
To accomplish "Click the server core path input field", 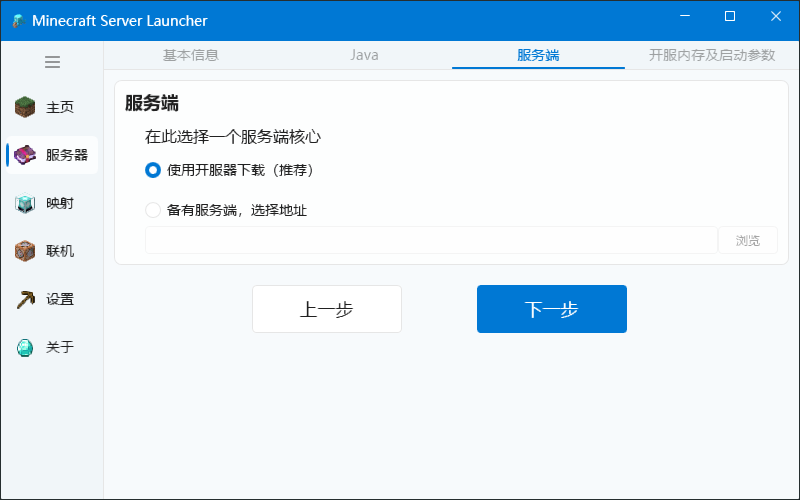I will click(x=431, y=240).
